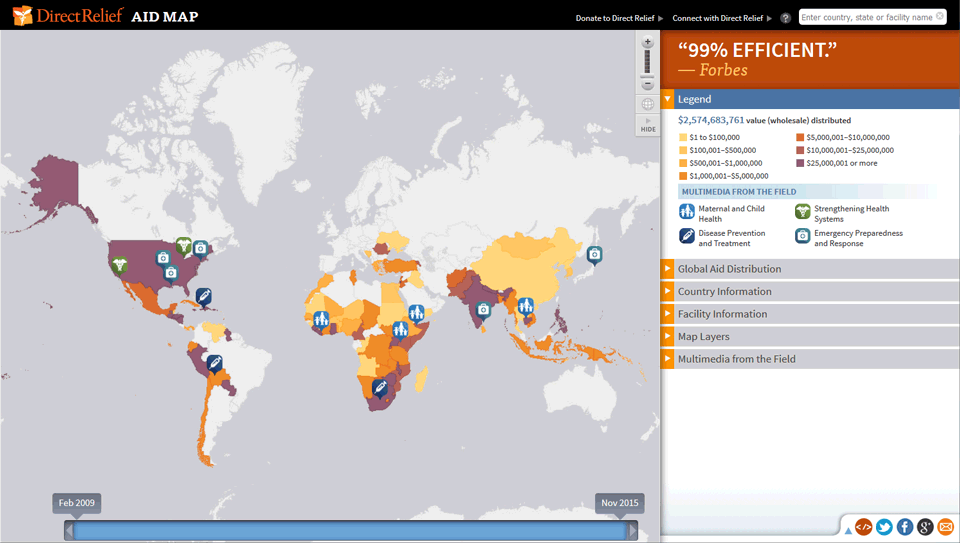
Task: Open disease prevention marker in South Africa
Action: (x=380, y=388)
